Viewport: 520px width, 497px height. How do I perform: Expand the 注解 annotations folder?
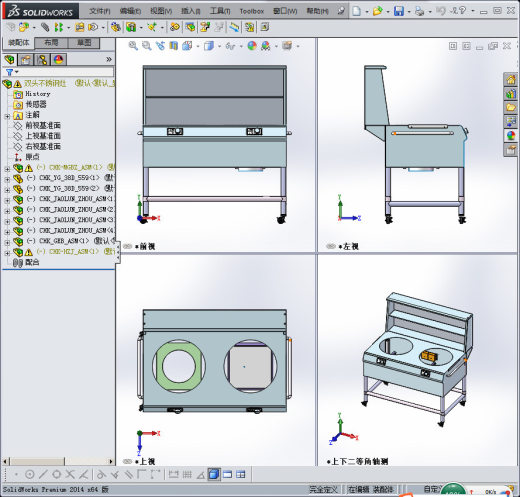click(7, 116)
